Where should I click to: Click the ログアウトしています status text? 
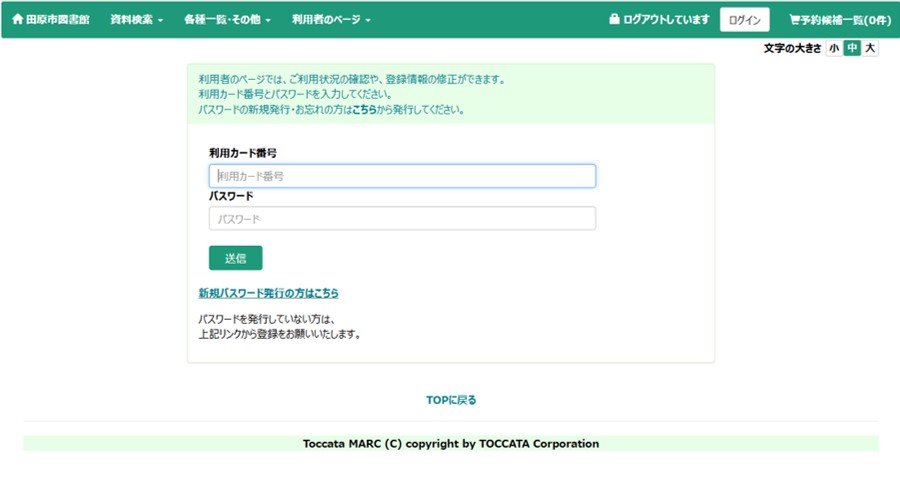(660, 20)
